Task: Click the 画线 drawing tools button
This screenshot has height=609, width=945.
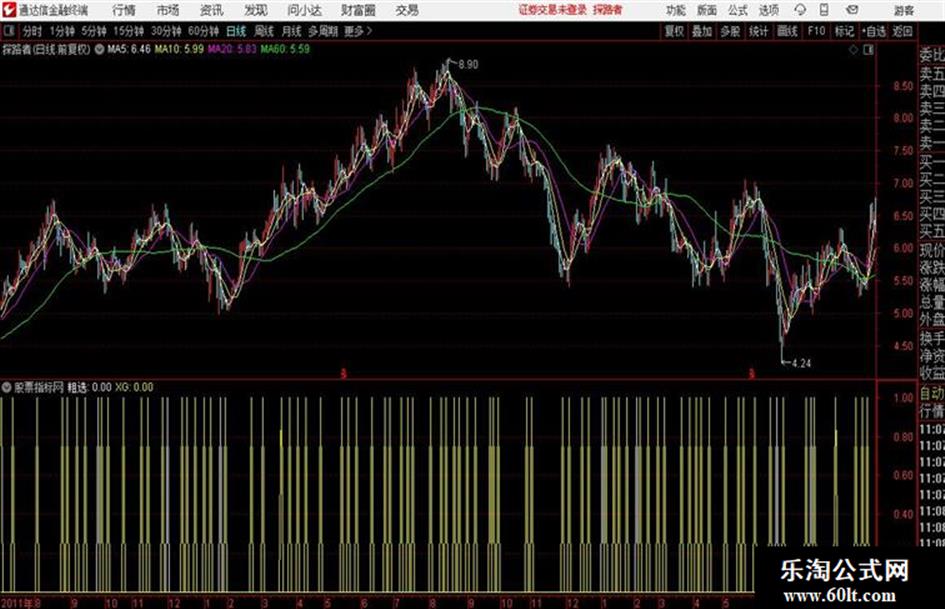Action: tap(787, 31)
